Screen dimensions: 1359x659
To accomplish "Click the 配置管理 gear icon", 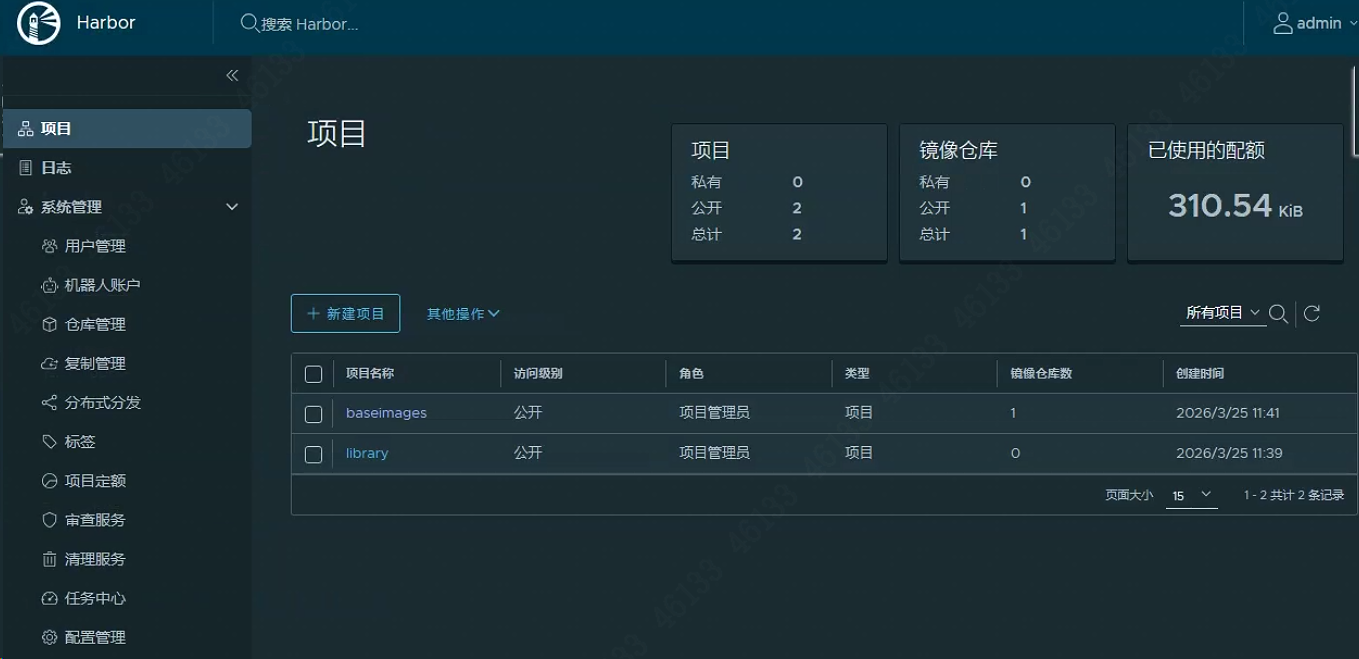I will [49, 637].
